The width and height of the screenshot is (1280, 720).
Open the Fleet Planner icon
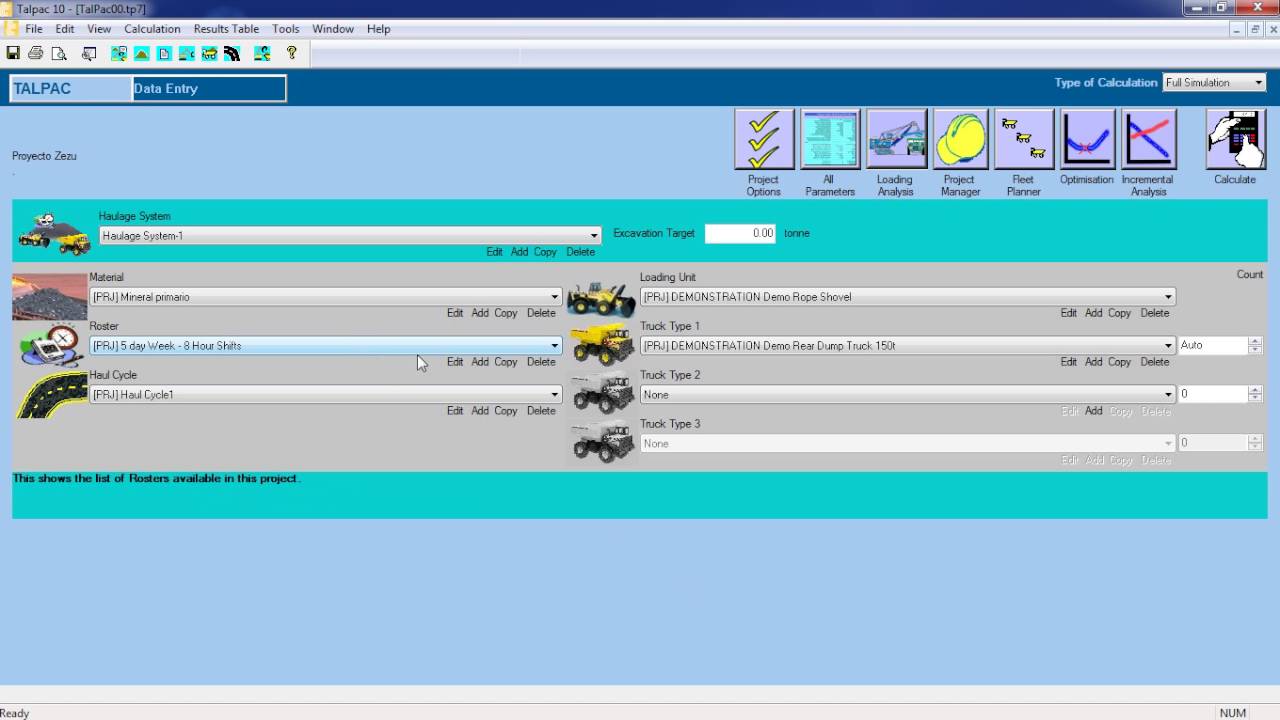(x=1024, y=139)
